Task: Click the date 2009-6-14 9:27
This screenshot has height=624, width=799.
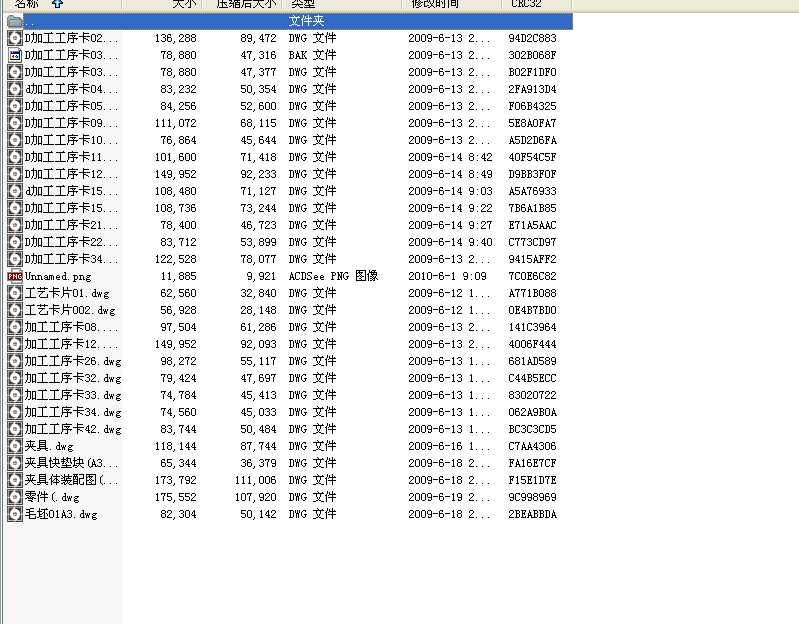Action: [450, 225]
